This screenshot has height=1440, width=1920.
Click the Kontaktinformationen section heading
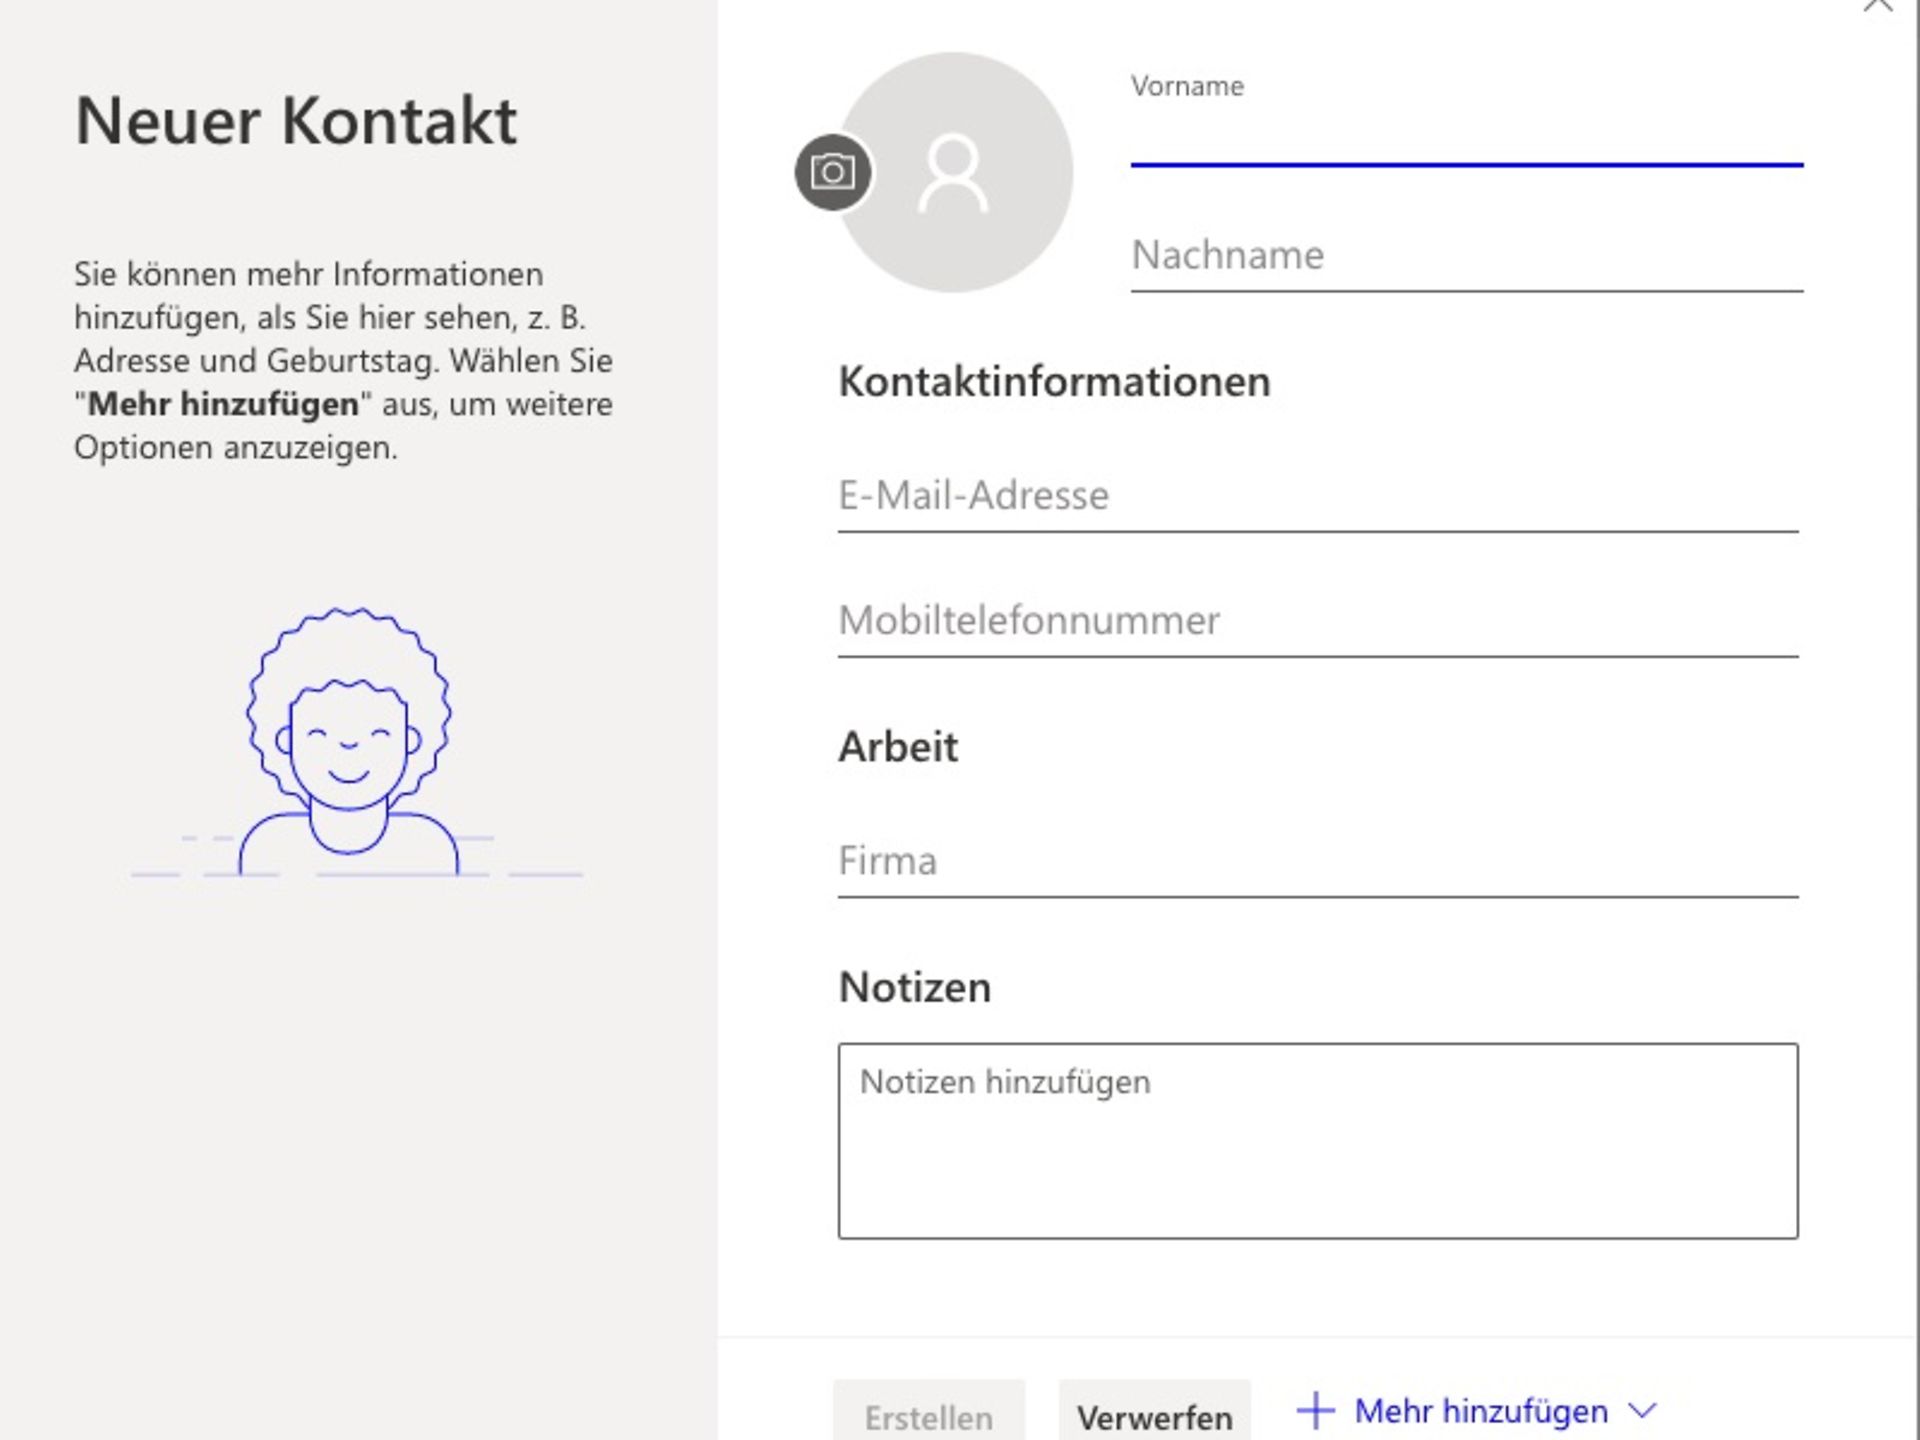(x=1055, y=381)
